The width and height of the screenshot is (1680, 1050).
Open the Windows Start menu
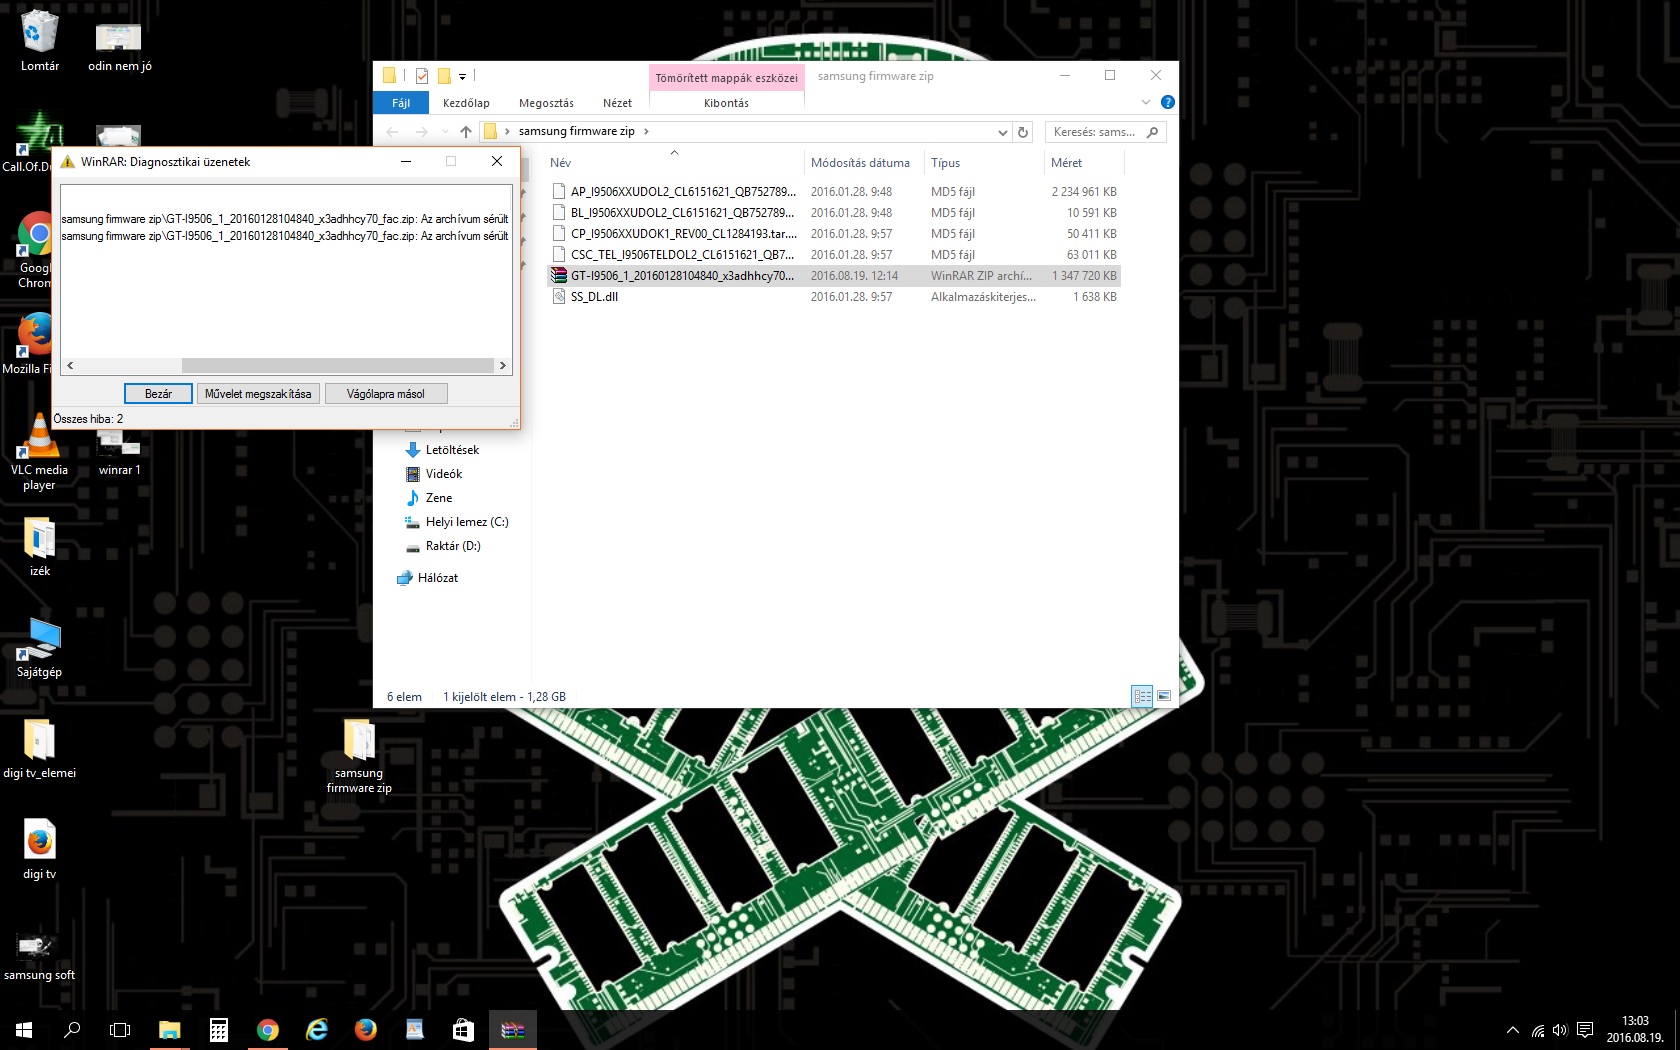(24, 1030)
